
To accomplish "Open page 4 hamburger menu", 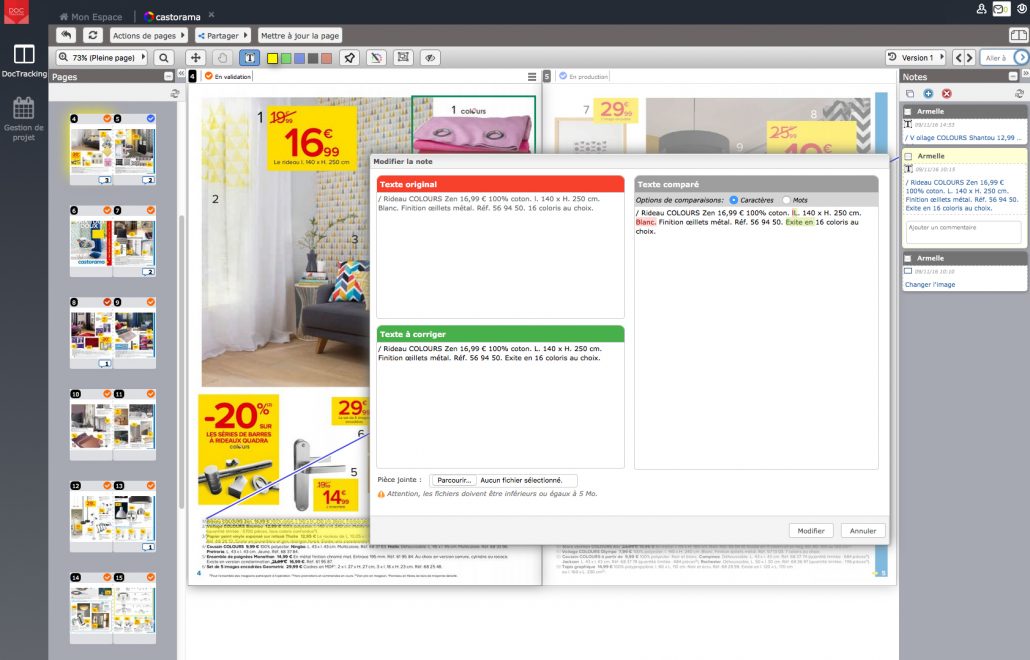I will point(532,77).
